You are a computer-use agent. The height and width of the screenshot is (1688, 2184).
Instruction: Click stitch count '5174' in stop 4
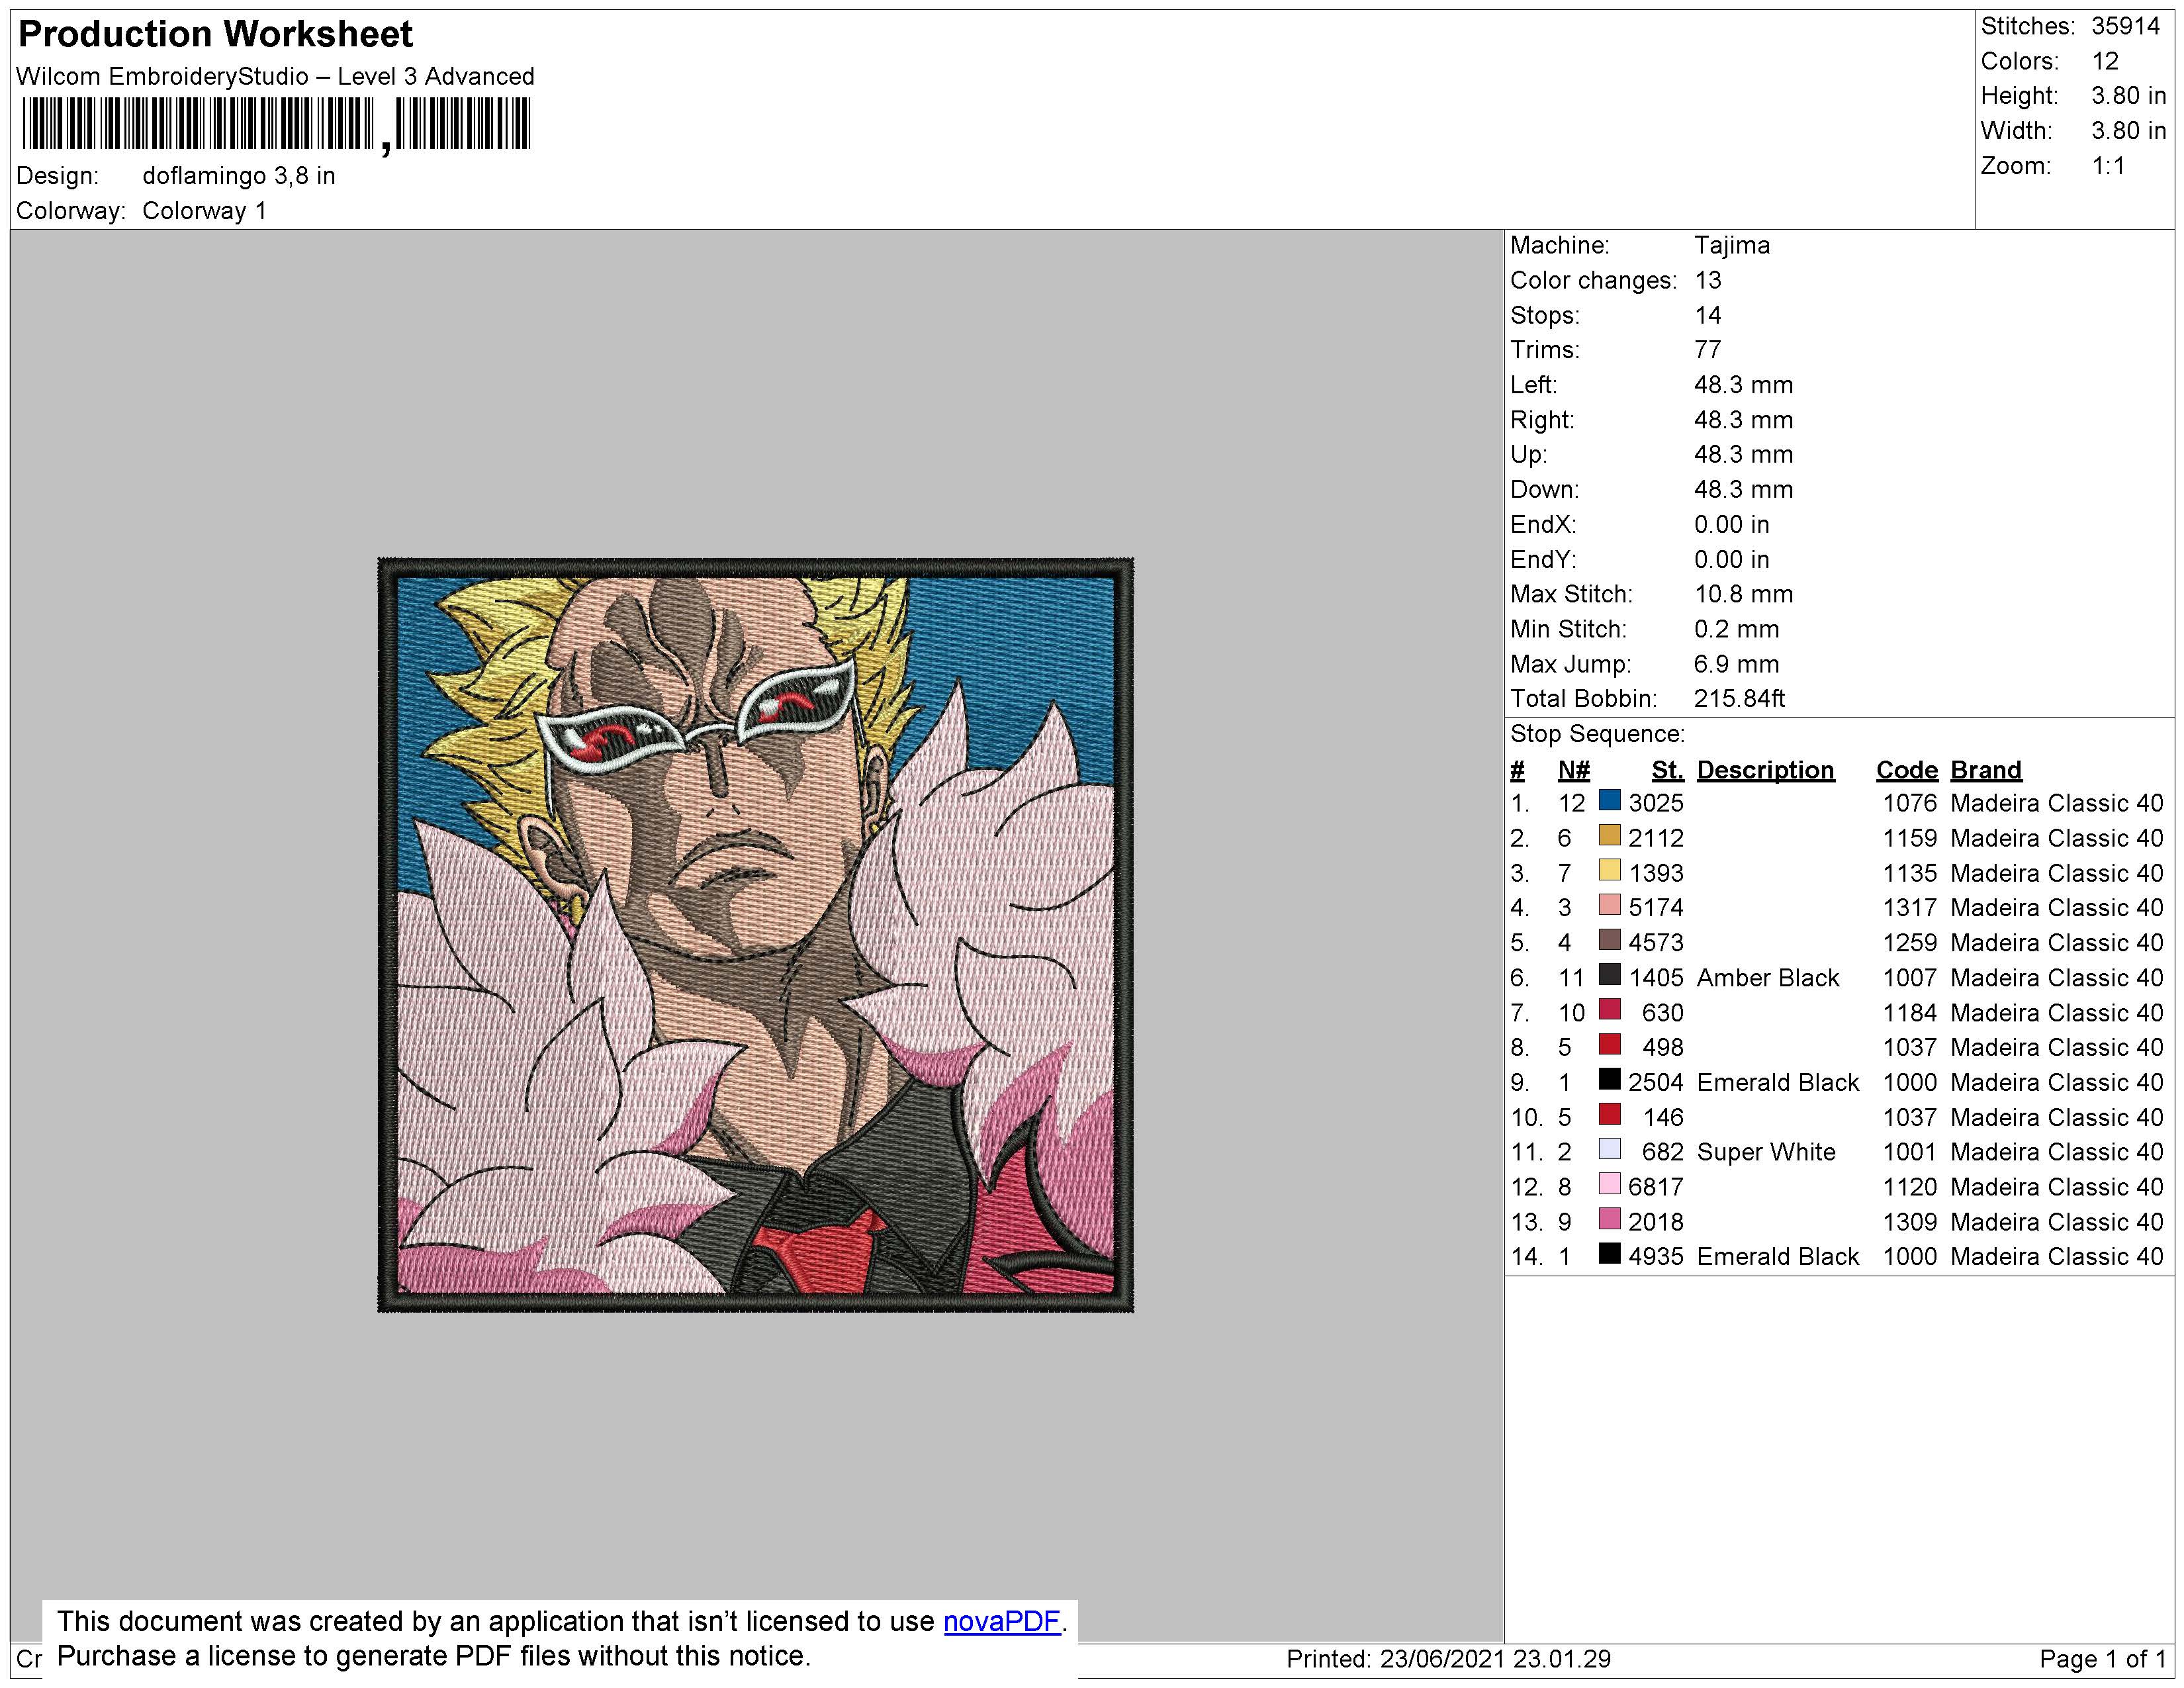coord(1656,908)
